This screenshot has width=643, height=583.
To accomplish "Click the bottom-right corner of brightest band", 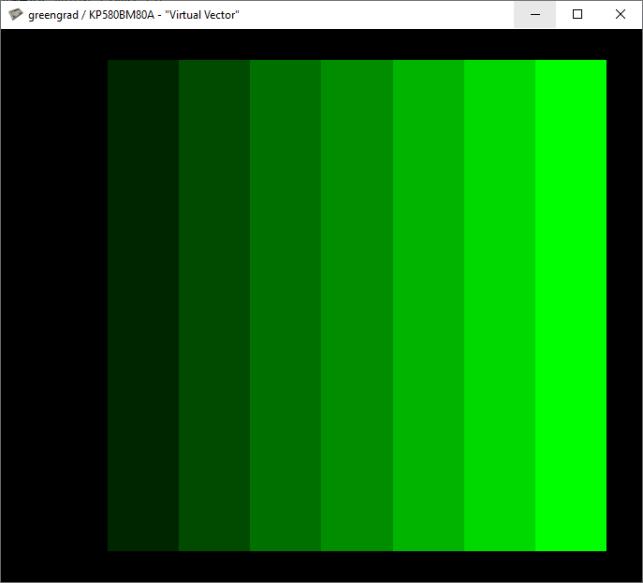I will click(x=603, y=547).
